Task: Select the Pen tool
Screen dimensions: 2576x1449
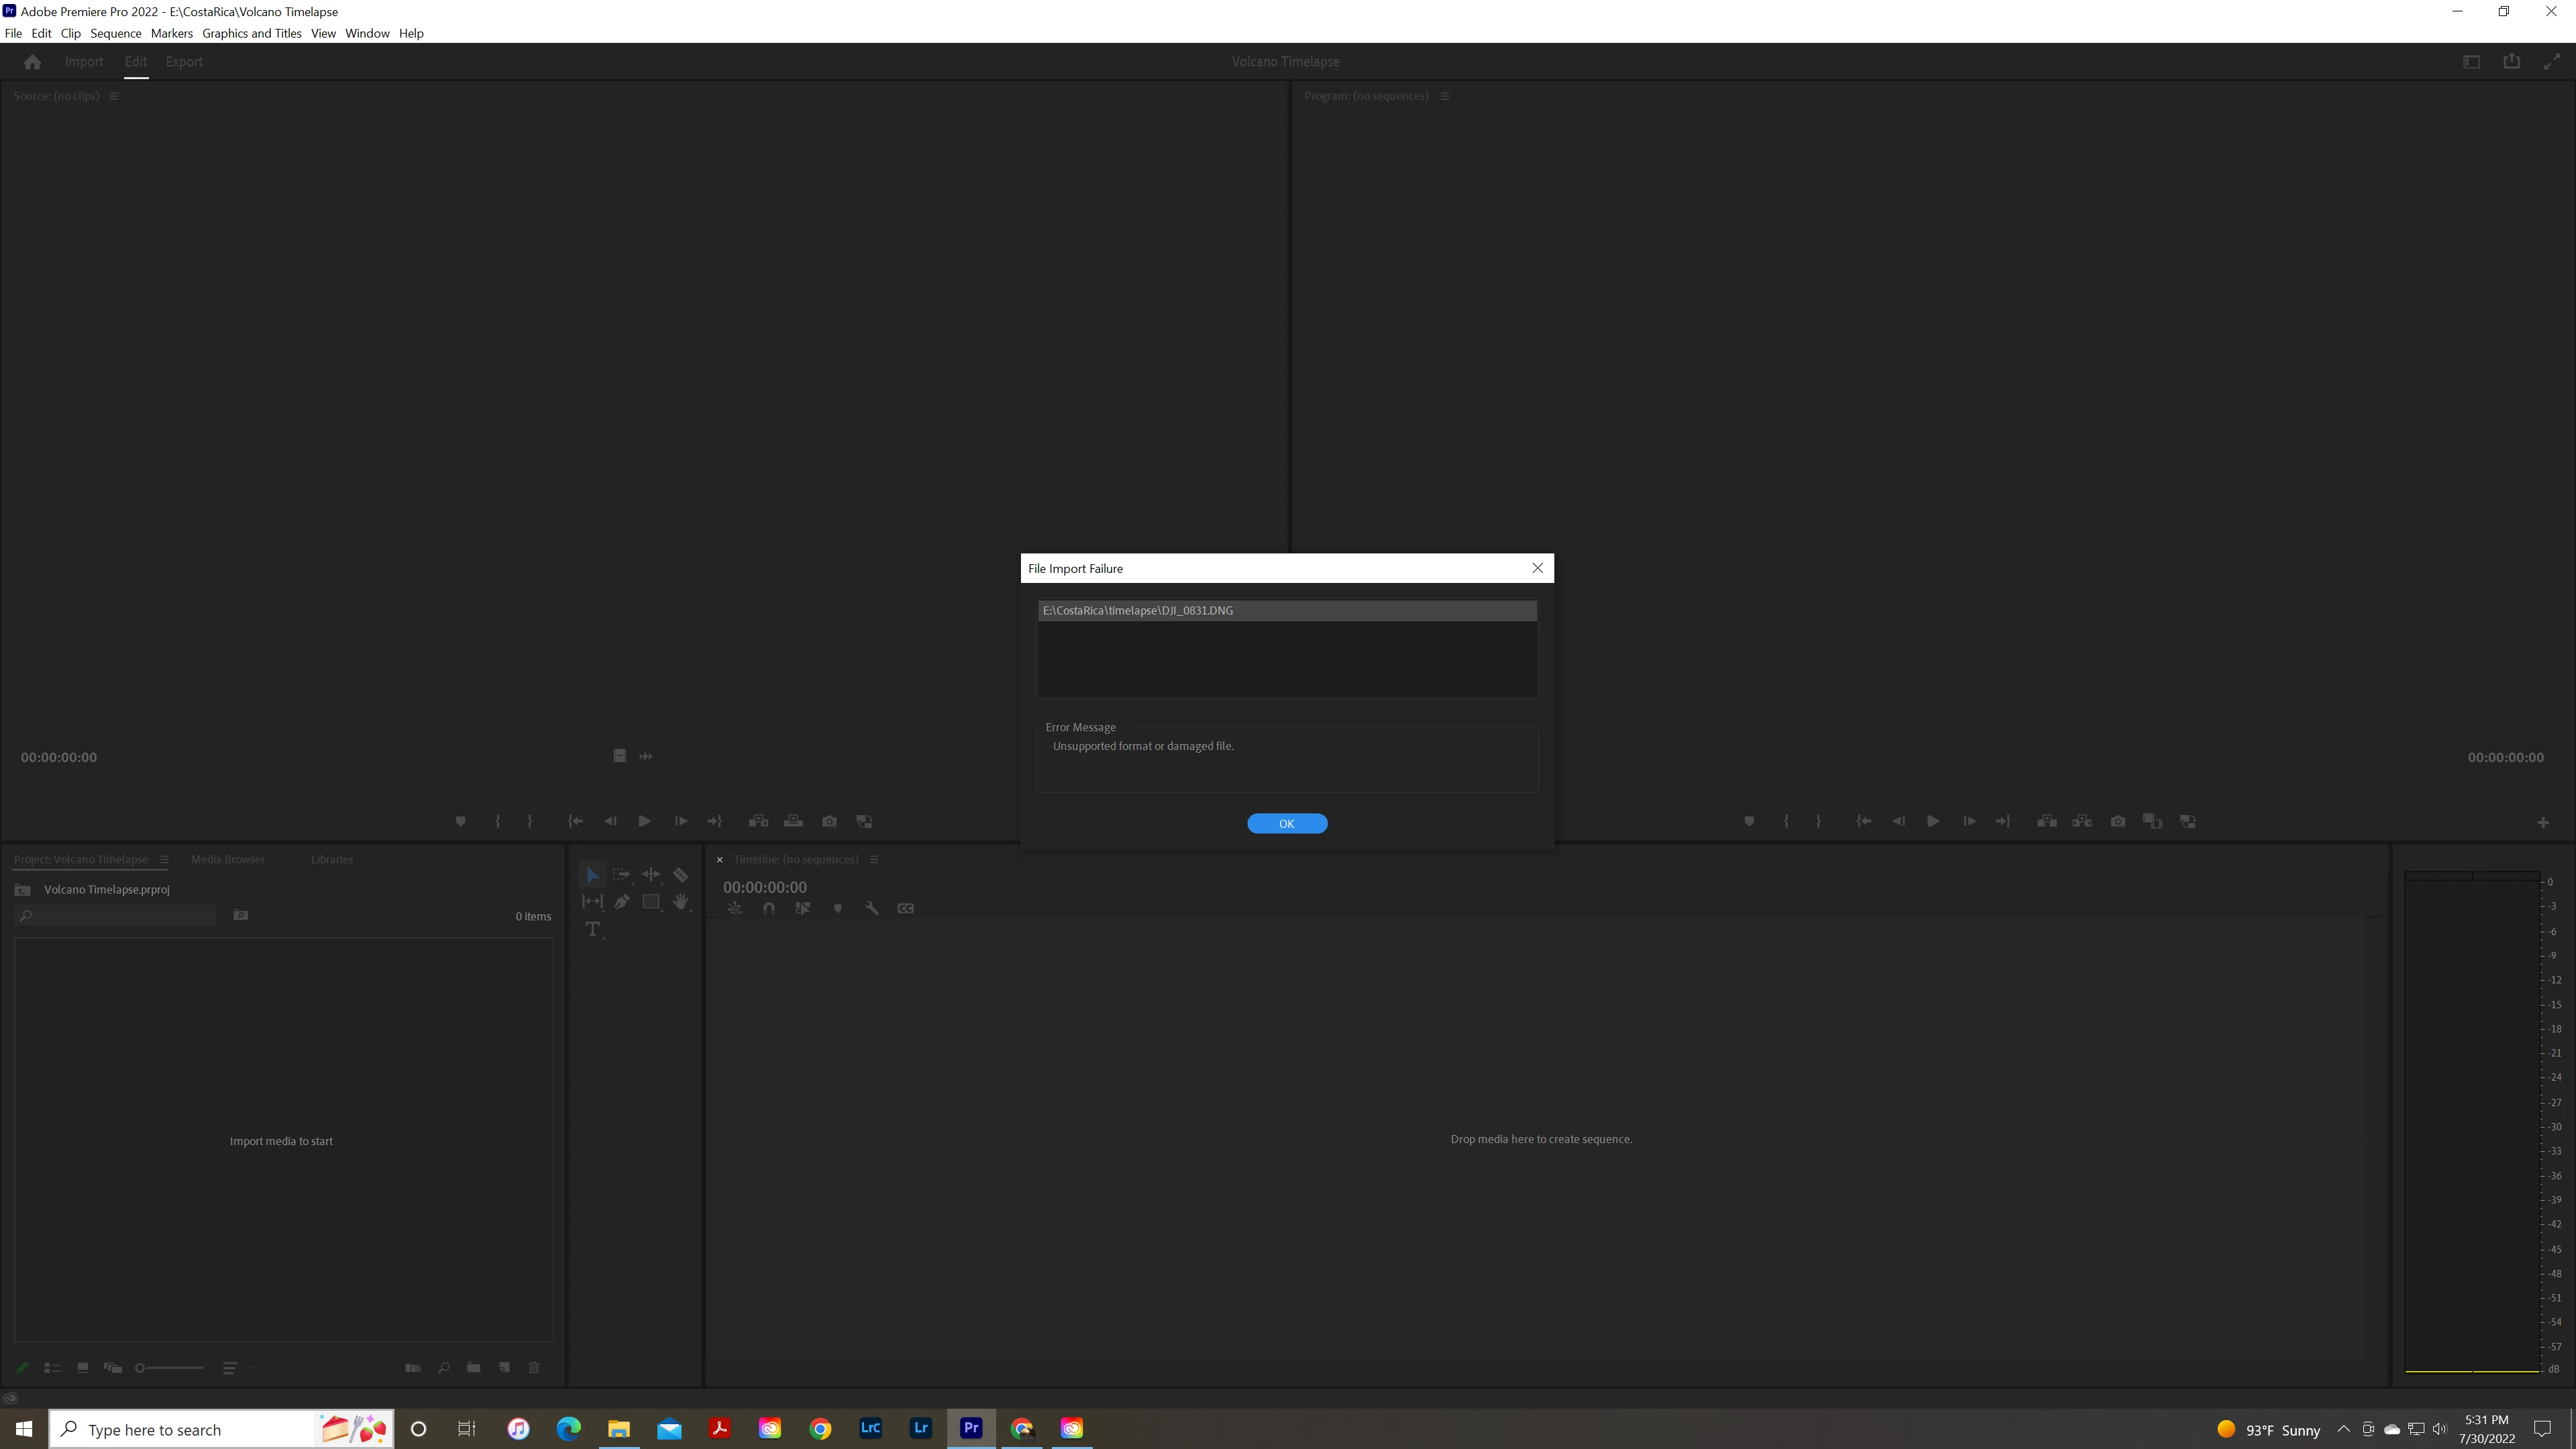Action: coord(622,902)
